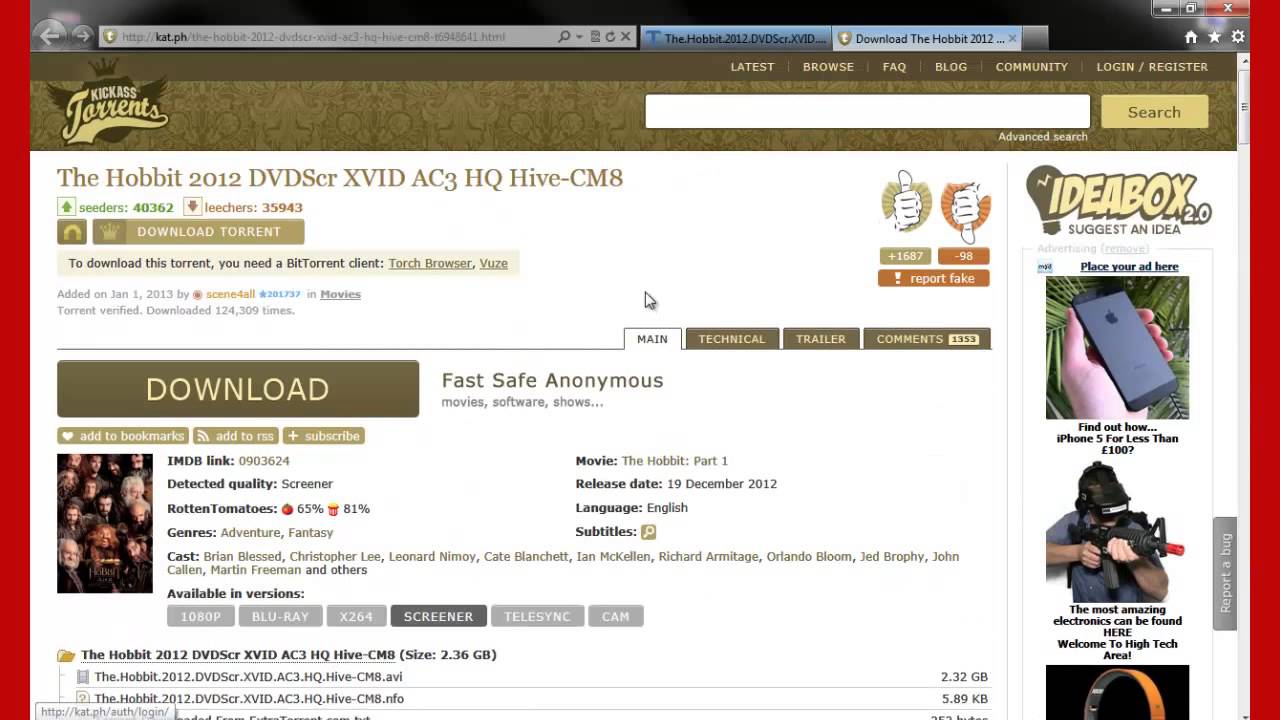Switch to The.Hobbit.2012.DVDScr.XVID browser tab
1280x720 pixels.
(x=735, y=38)
